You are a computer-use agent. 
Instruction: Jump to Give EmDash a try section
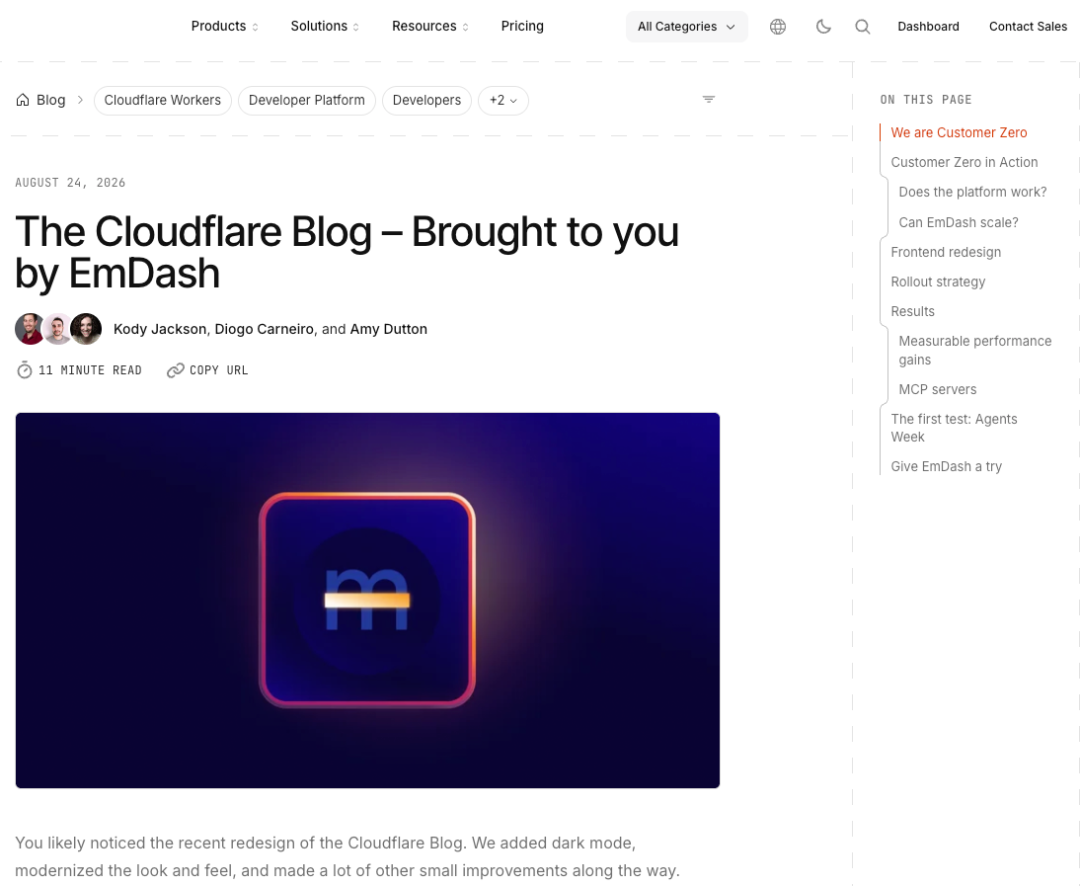coord(946,466)
